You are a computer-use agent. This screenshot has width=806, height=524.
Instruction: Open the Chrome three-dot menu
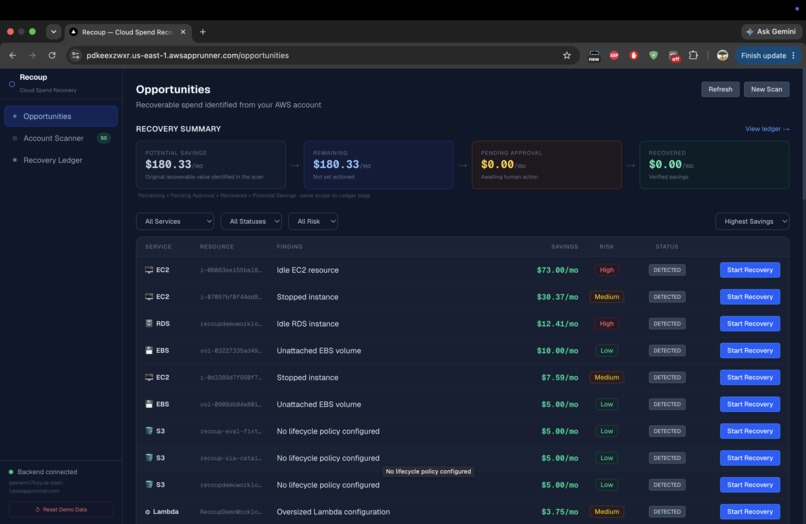[x=794, y=56]
